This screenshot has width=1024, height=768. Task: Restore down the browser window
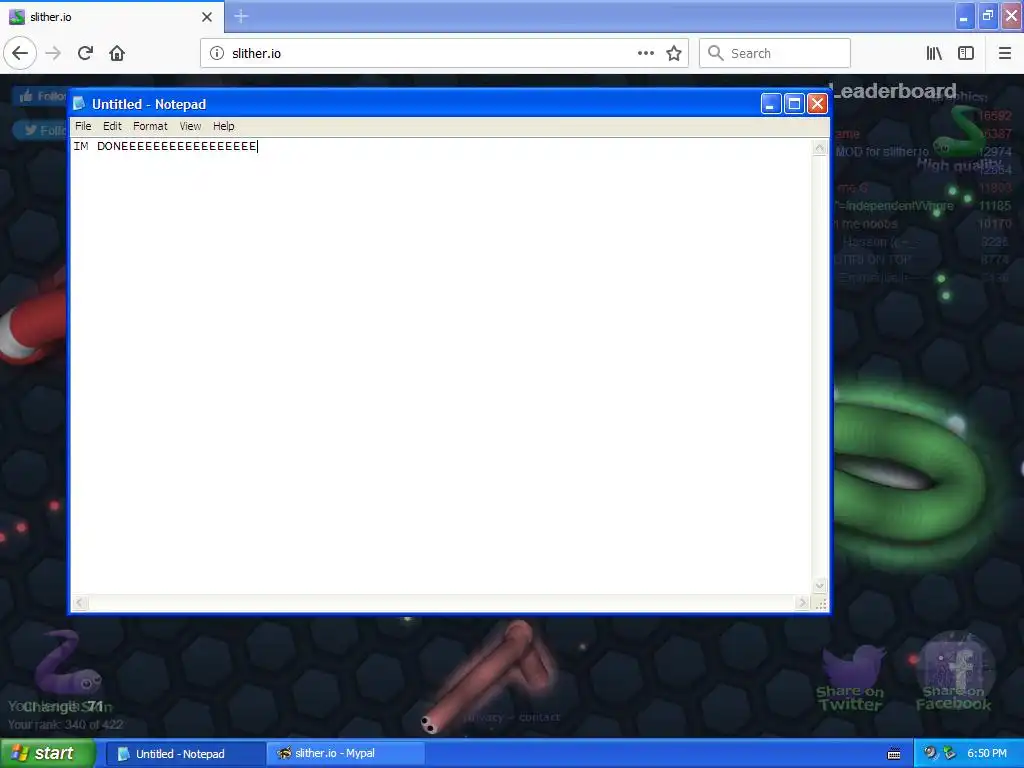(x=988, y=16)
